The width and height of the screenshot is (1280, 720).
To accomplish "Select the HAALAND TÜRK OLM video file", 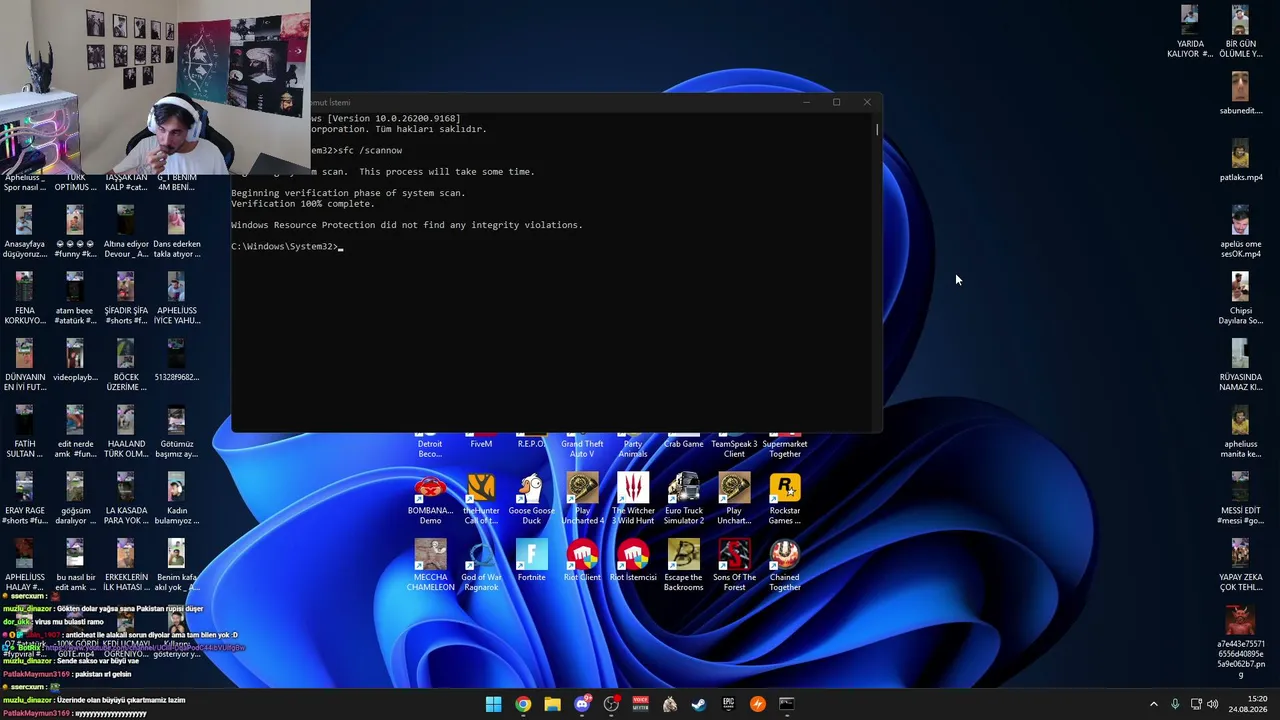I will tap(125, 433).
